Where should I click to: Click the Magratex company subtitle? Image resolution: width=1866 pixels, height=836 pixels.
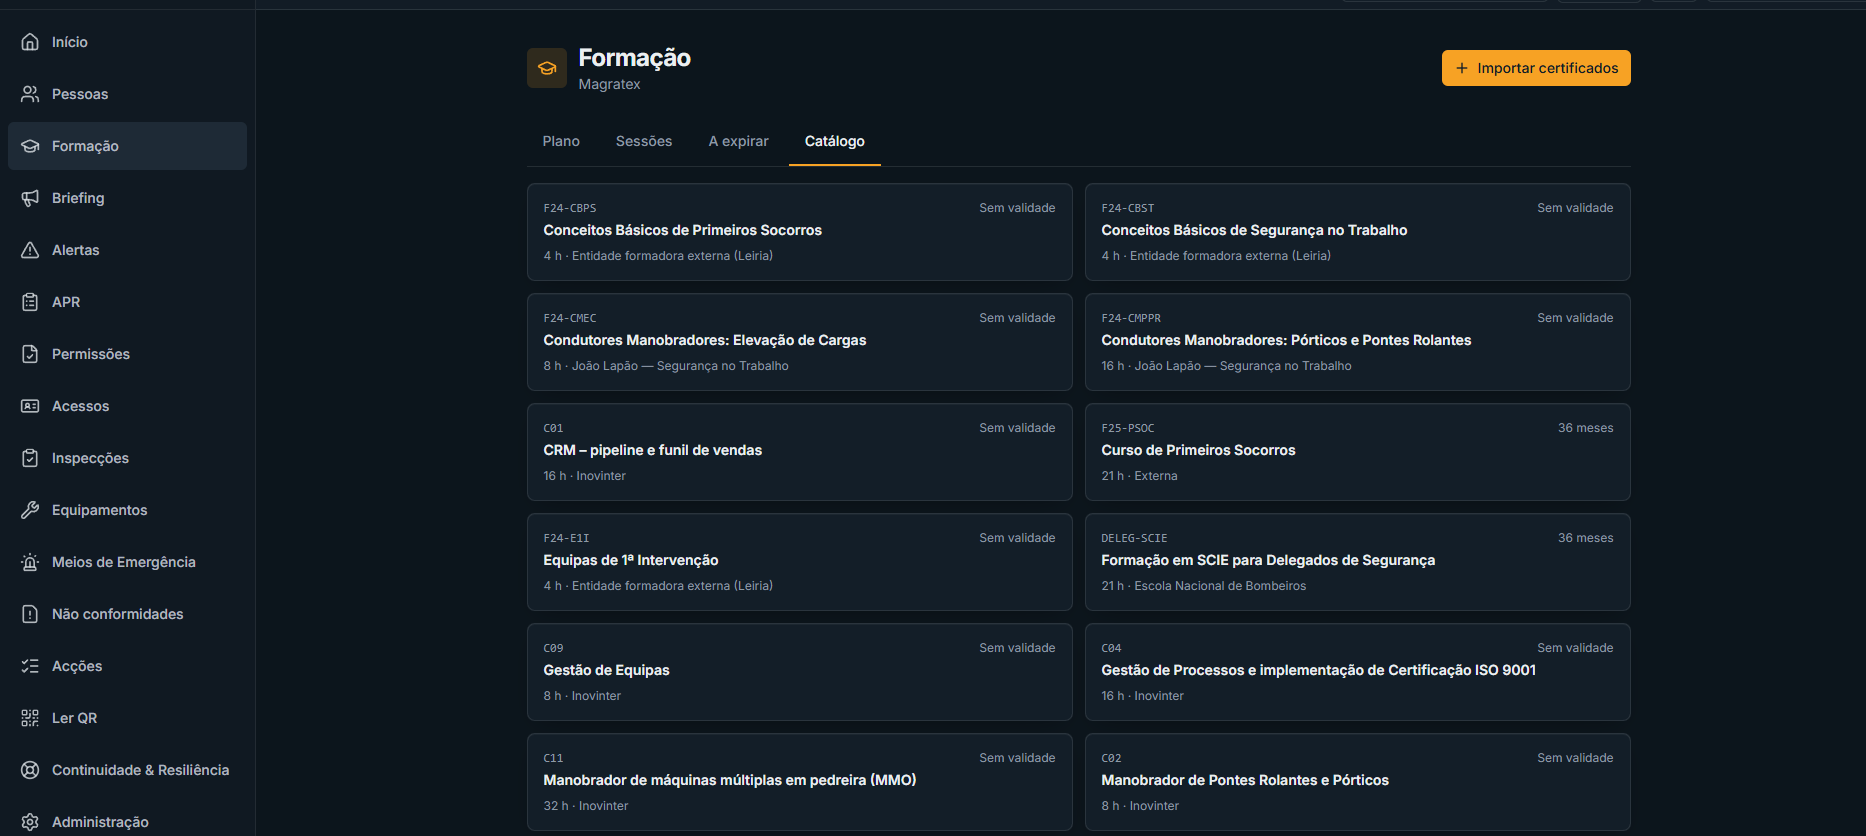coord(609,84)
